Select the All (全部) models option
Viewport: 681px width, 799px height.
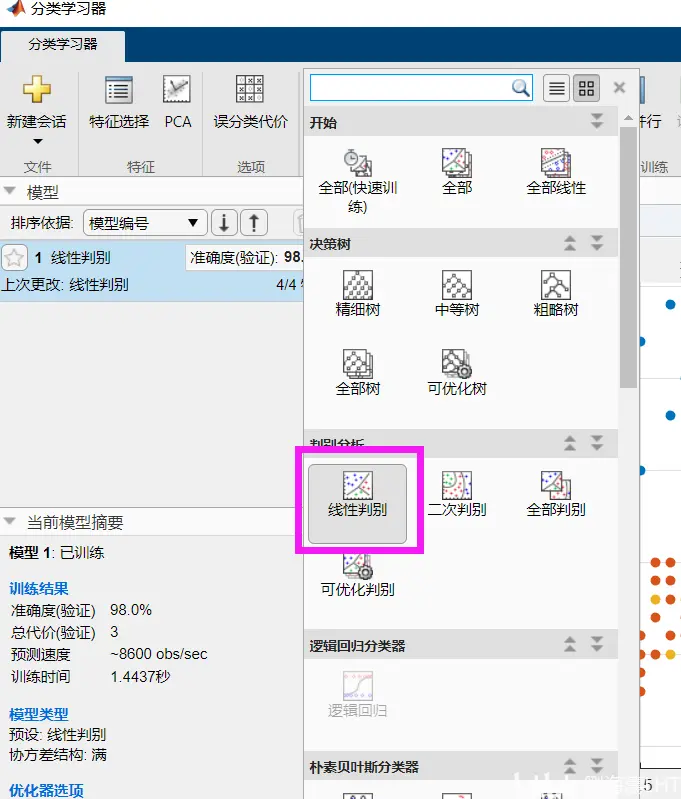pos(457,172)
